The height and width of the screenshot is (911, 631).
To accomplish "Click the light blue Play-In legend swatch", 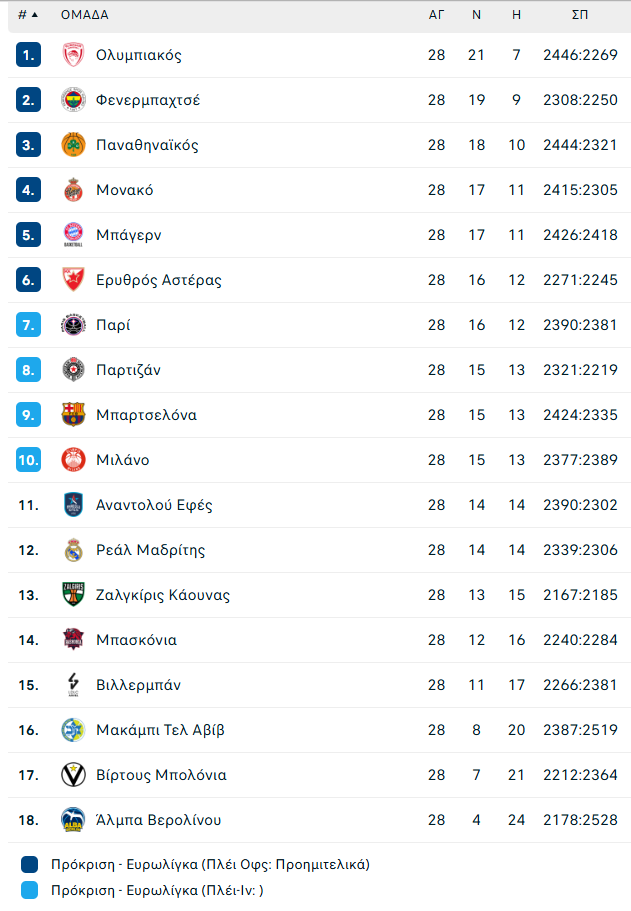I will tap(30, 890).
